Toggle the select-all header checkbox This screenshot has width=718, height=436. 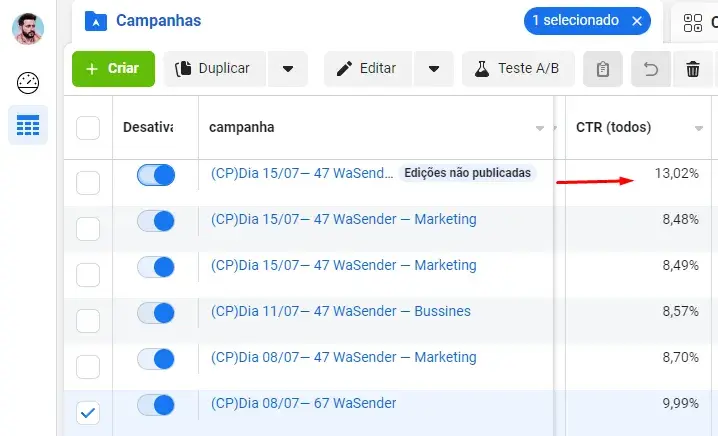tap(88, 128)
